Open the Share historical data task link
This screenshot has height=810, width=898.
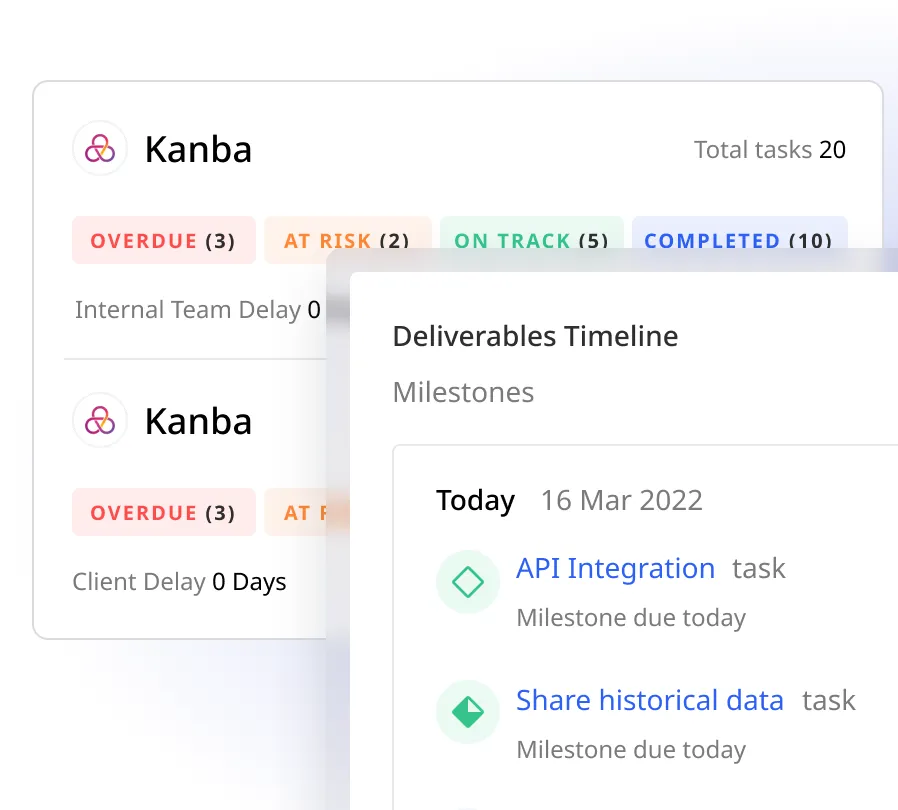click(x=649, y=700)
